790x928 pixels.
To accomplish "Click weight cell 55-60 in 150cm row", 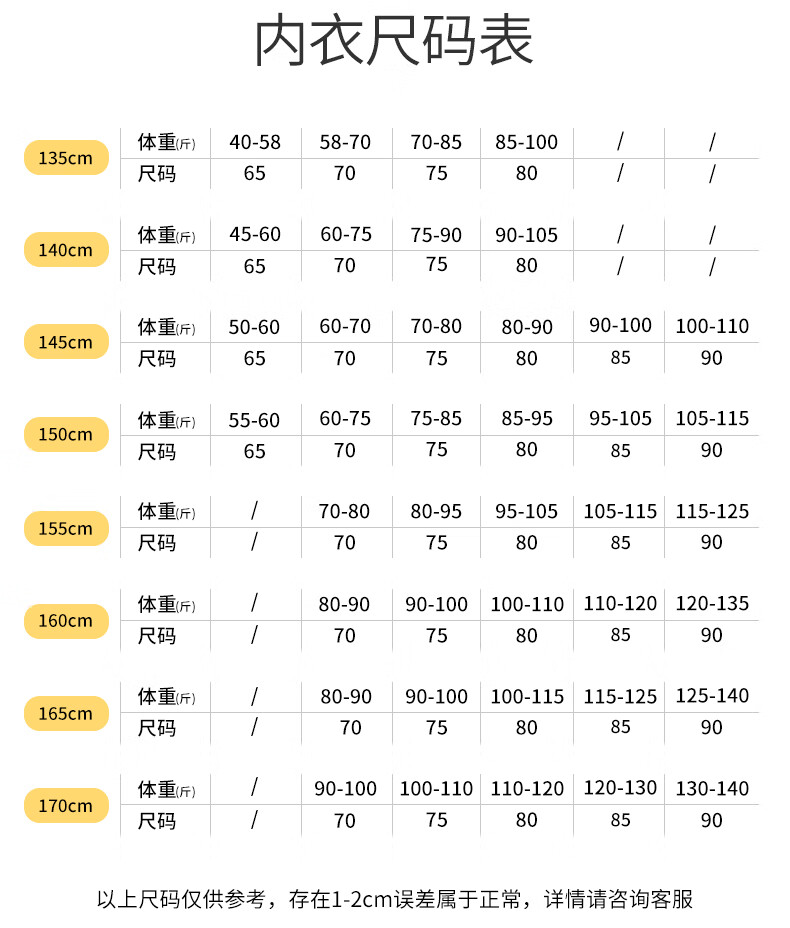I will click(x=254, y=420).
